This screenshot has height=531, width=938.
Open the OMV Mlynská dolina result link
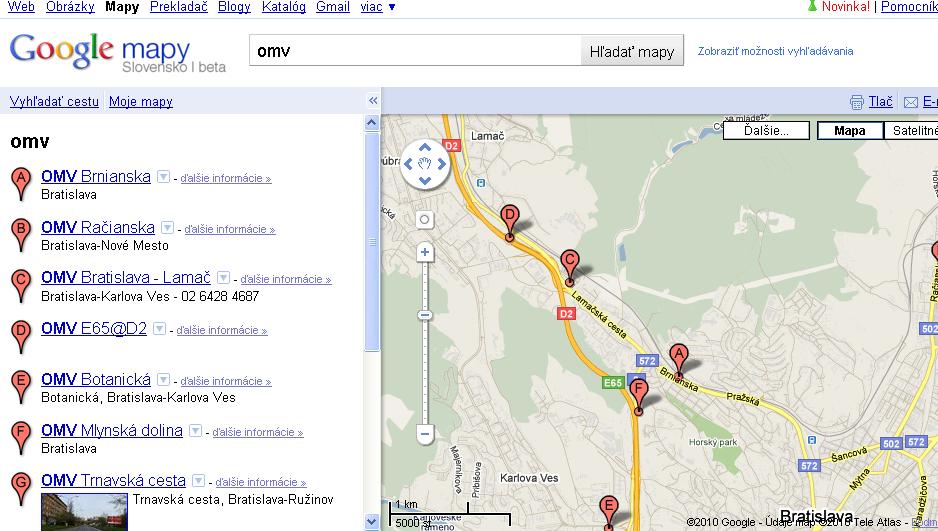(x=112, y=430)
